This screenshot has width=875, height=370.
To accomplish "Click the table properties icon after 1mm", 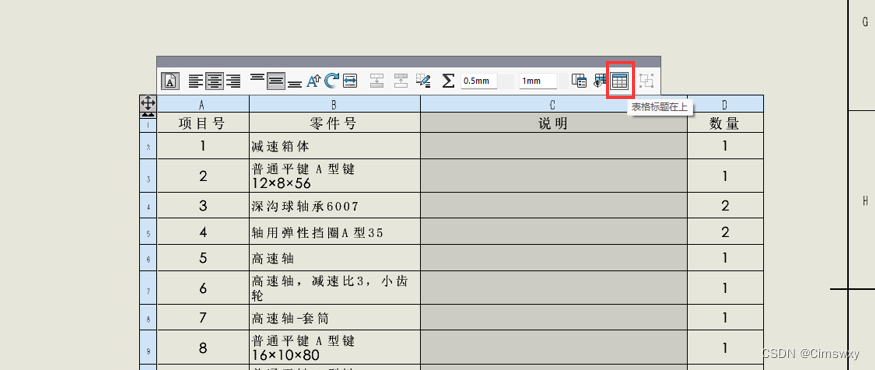I will point(579,81).
